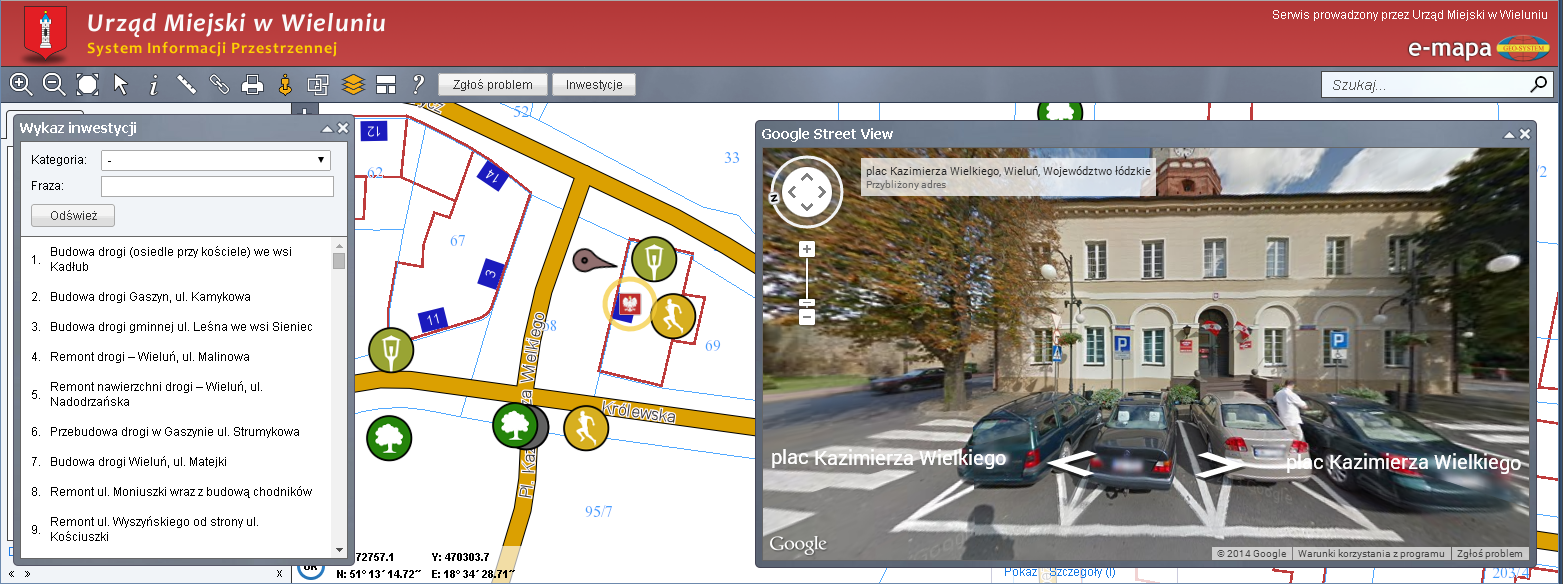Image resolution: width=1563 pixels, height=584 pixels.
Task: Click the scroll down arrow in investment list
Action: click(339, 550)
